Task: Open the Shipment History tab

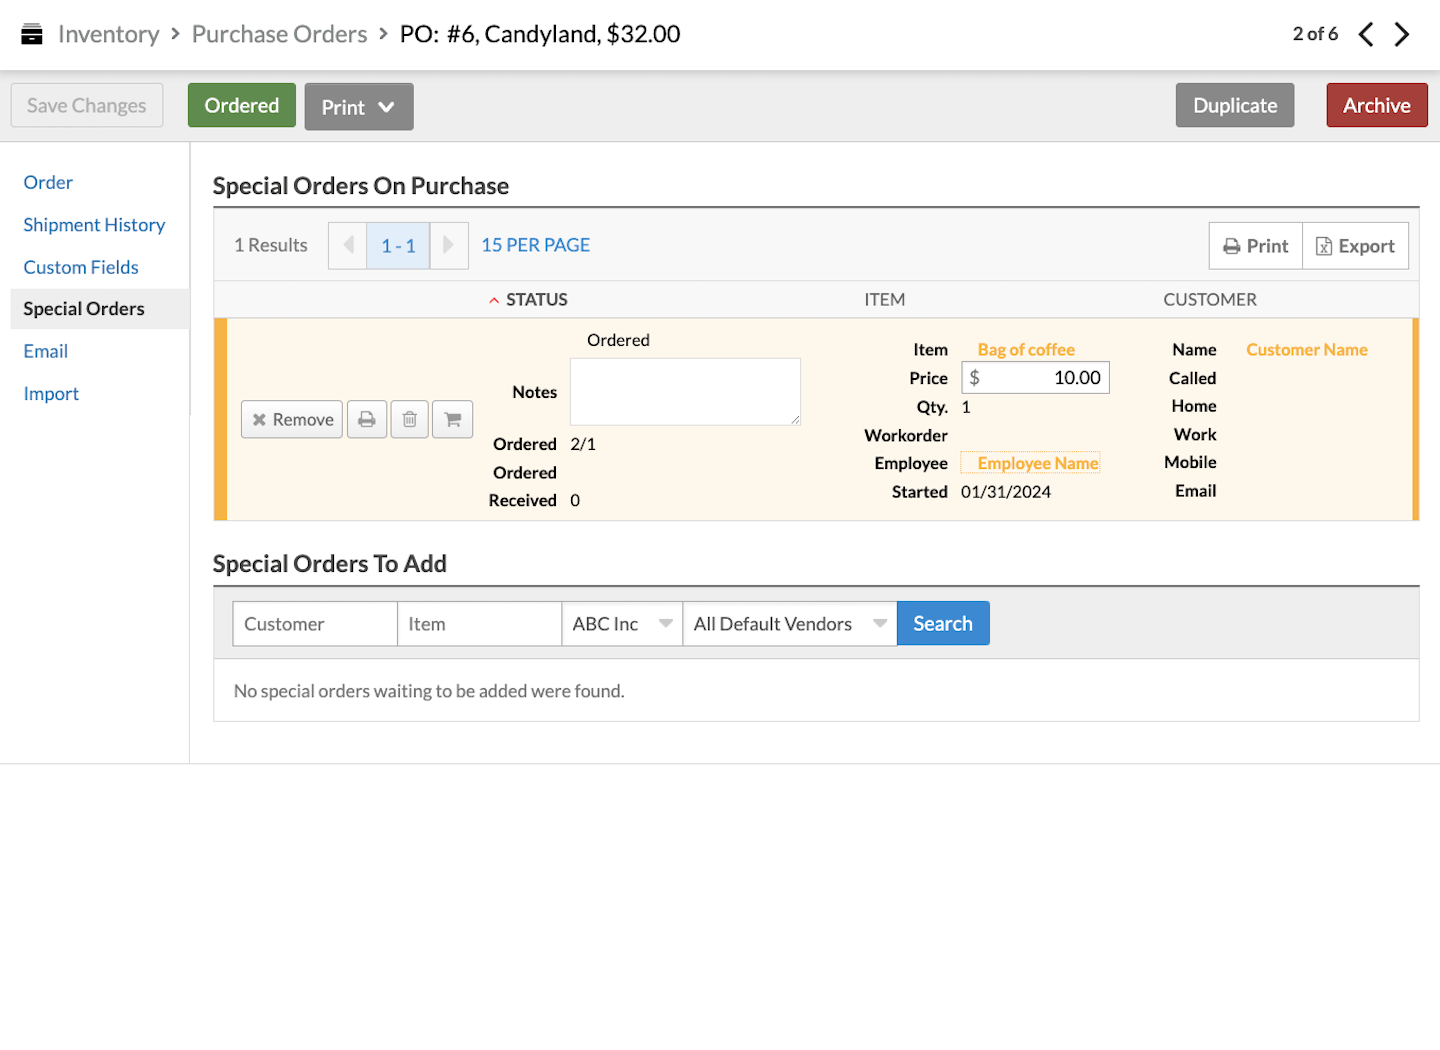Action: 94,225
